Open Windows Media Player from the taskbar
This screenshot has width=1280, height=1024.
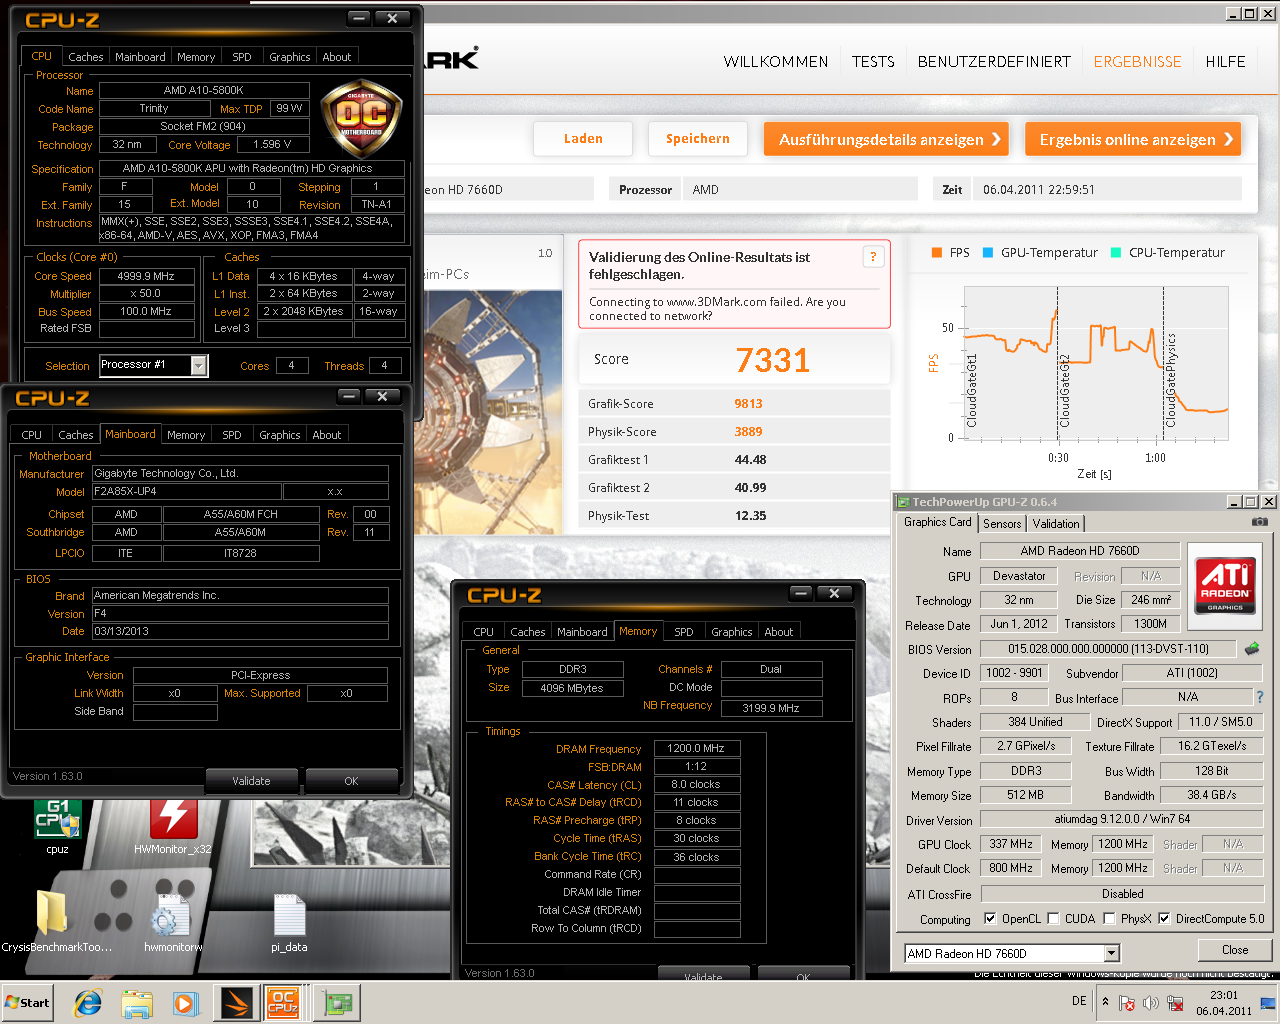[185, 1003]
